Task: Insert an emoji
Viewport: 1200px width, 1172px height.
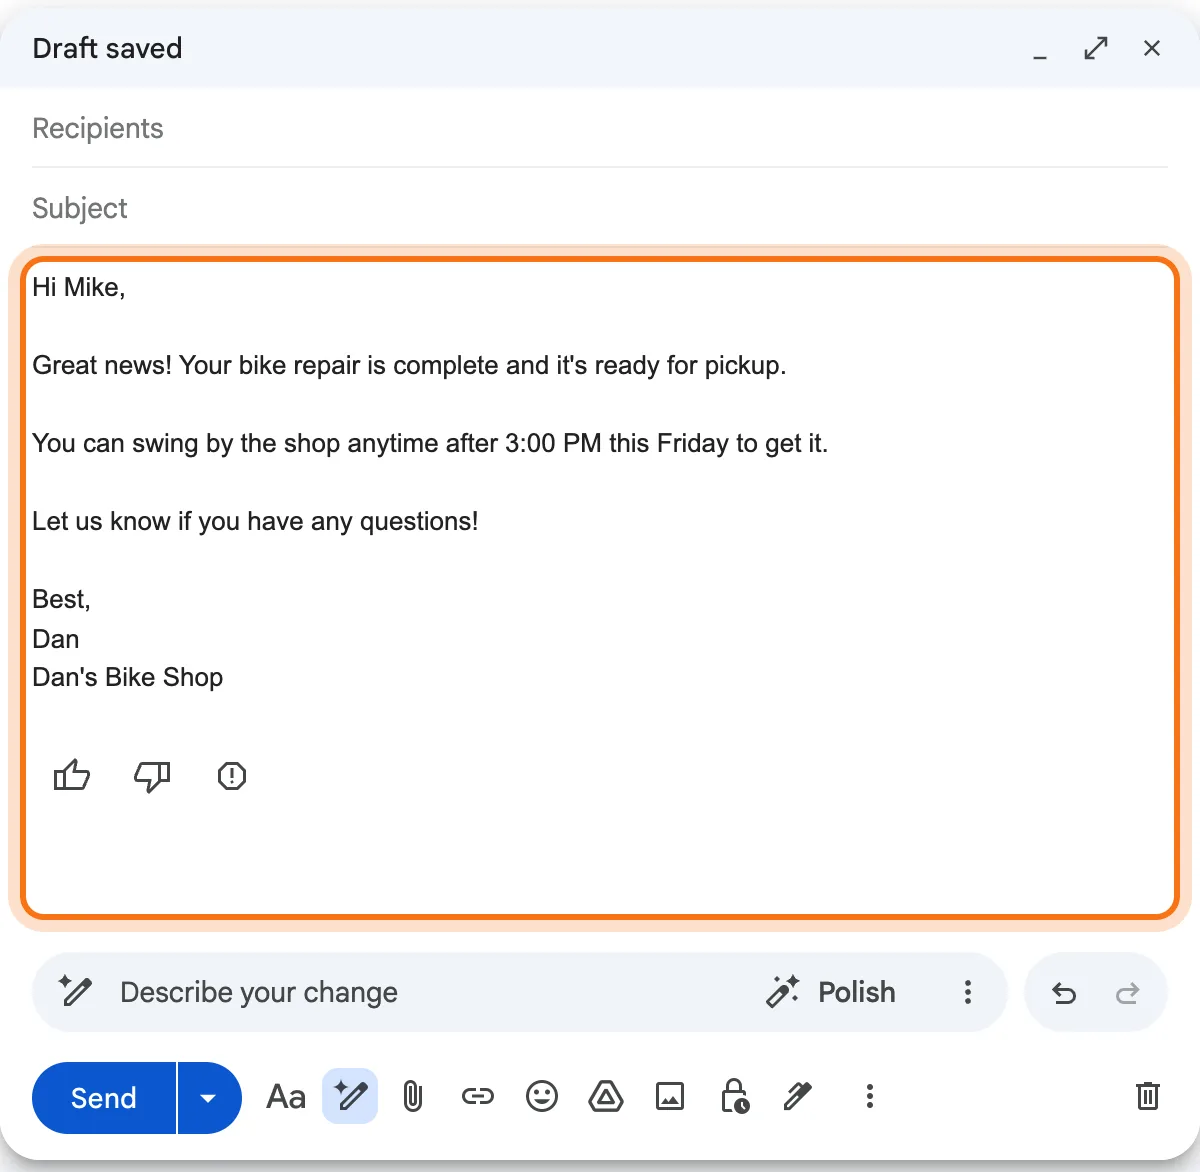Action: [x=542, y=1097]
